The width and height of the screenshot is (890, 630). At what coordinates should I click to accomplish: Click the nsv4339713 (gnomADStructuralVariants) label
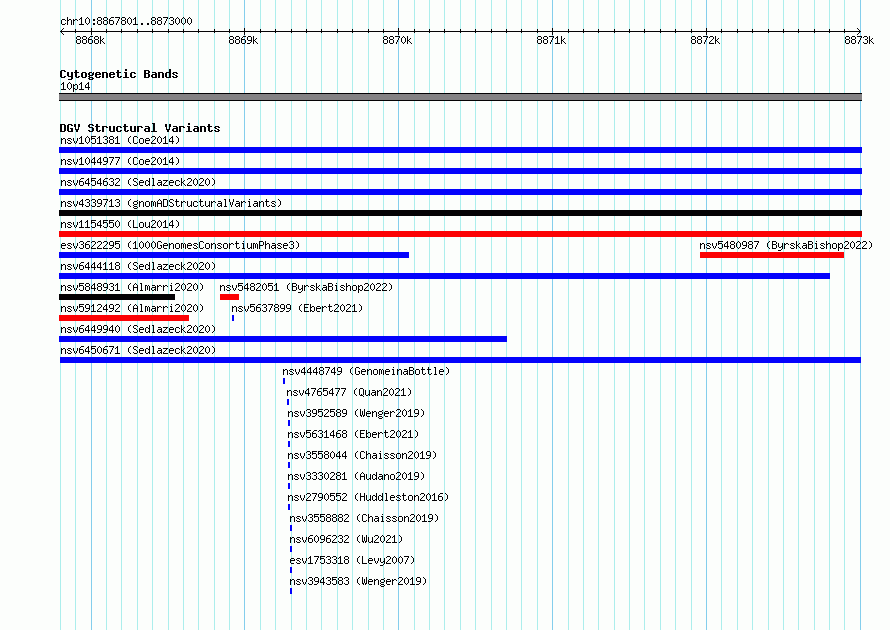(x=171, y=203)
